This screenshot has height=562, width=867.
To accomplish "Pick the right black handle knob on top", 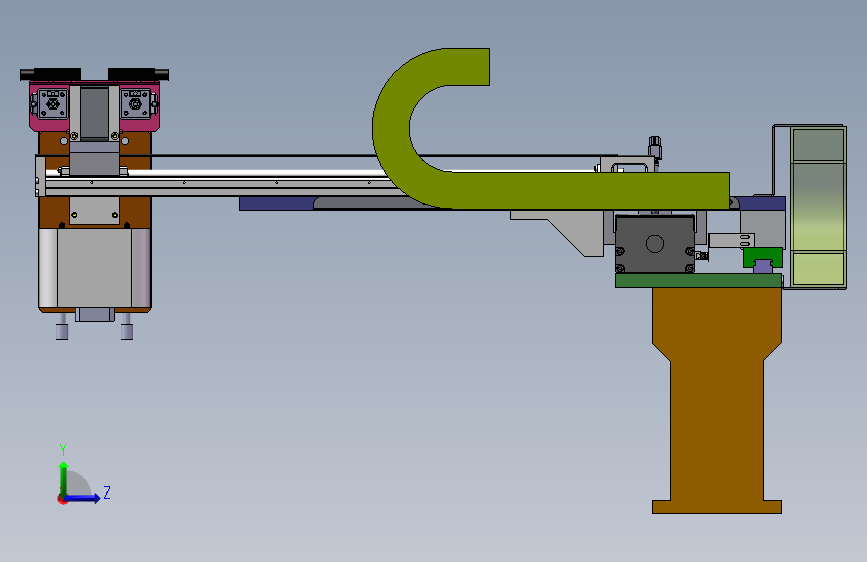I will [x=138, y=74].
